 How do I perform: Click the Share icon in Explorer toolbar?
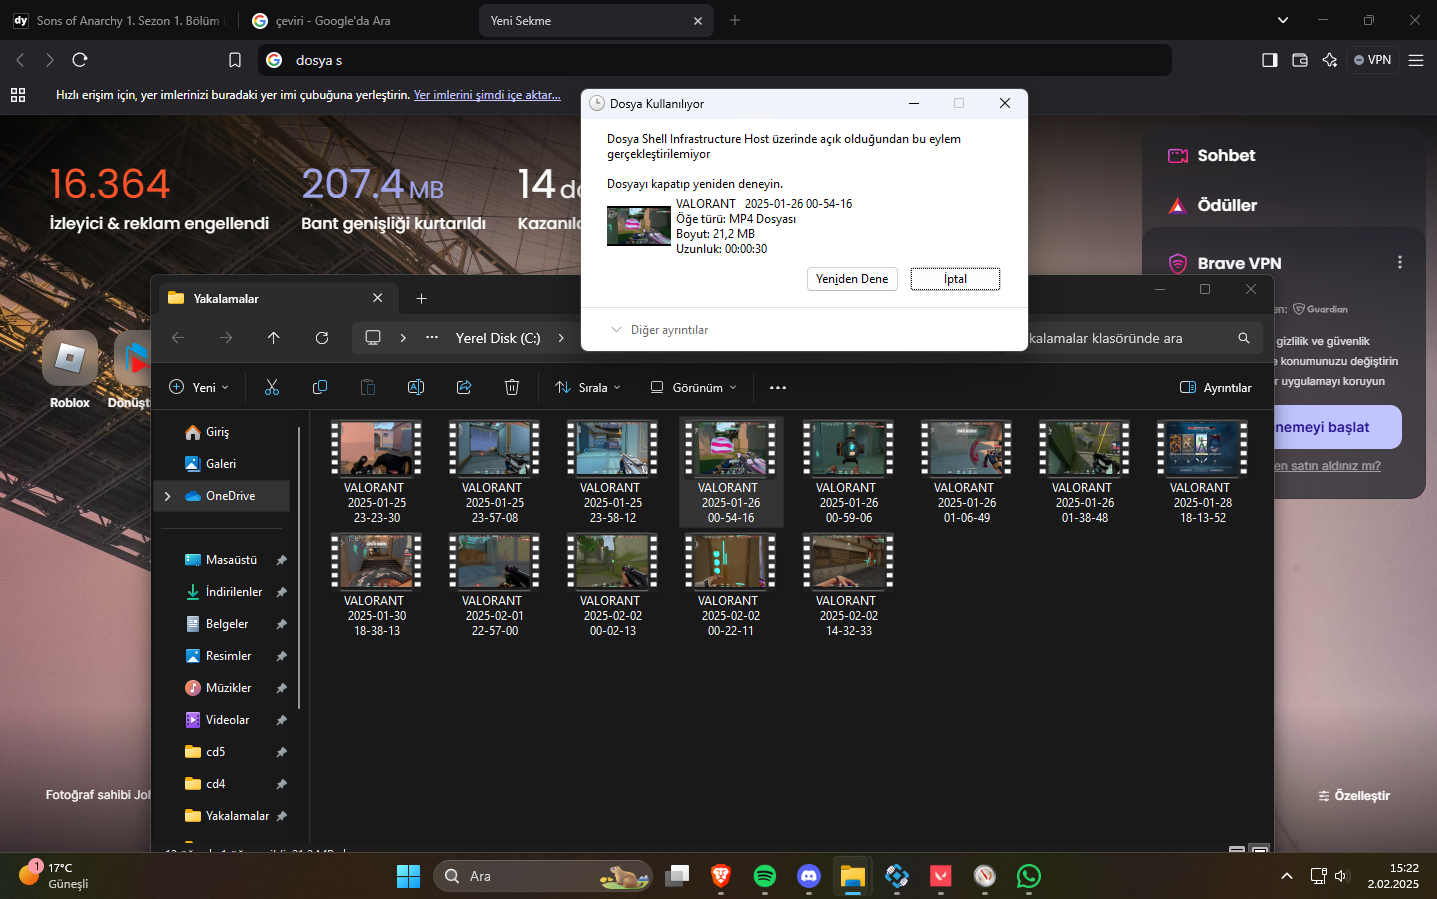[464, 387]
